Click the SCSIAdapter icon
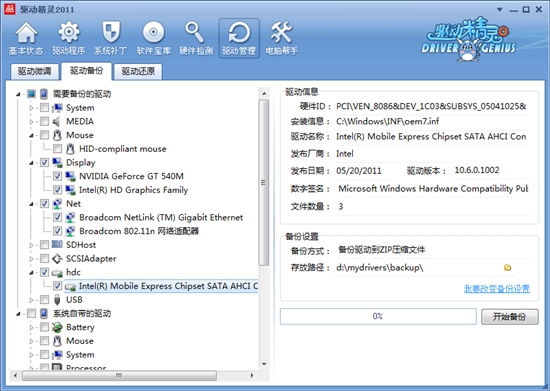This screenshot has width=550, height=391. tap(57, 258)
